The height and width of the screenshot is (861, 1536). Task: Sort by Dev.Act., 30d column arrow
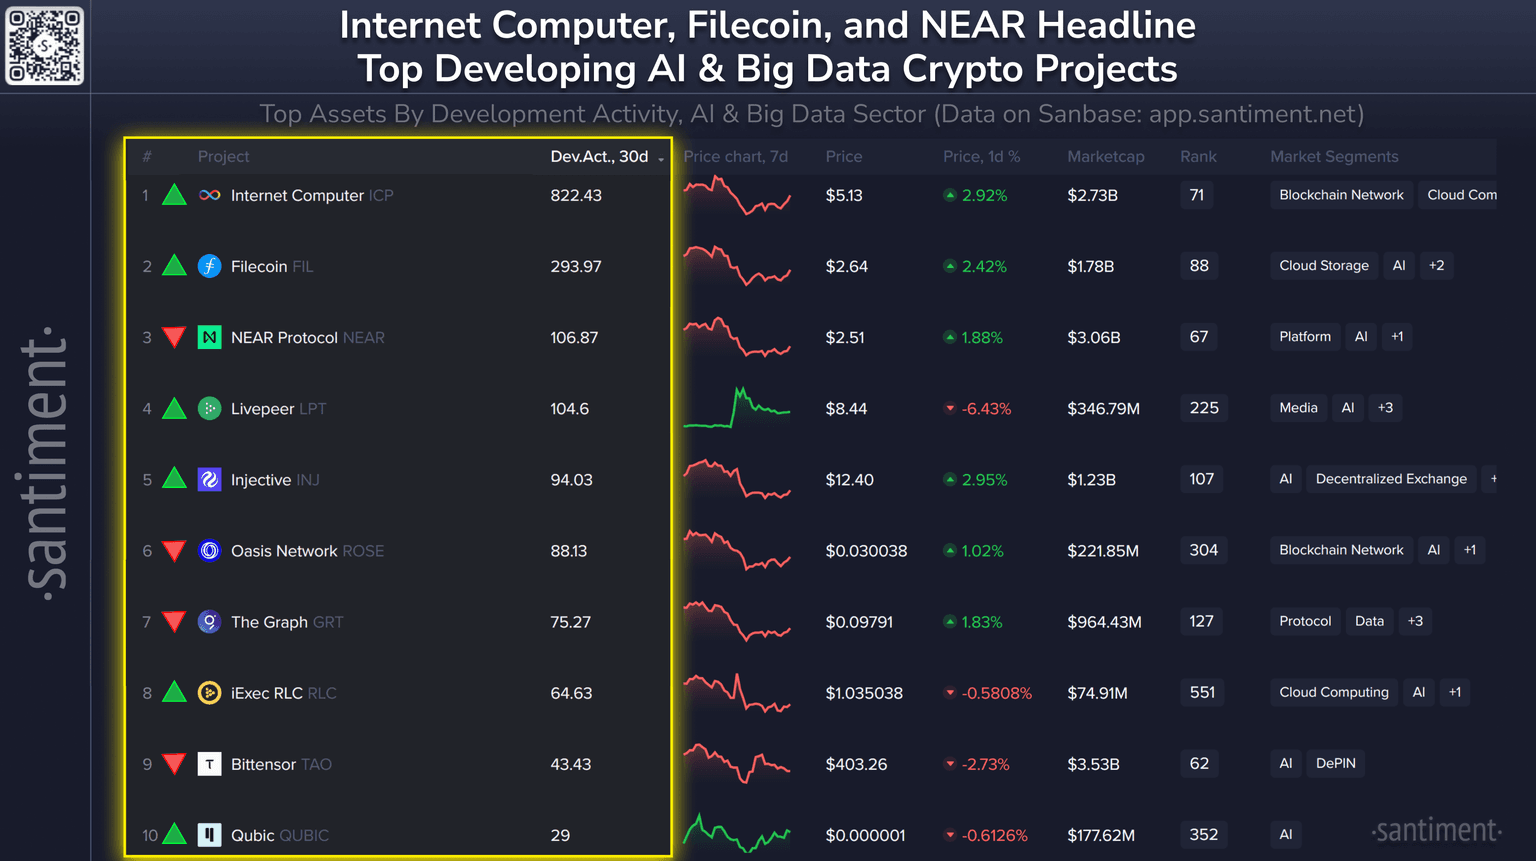661,158
